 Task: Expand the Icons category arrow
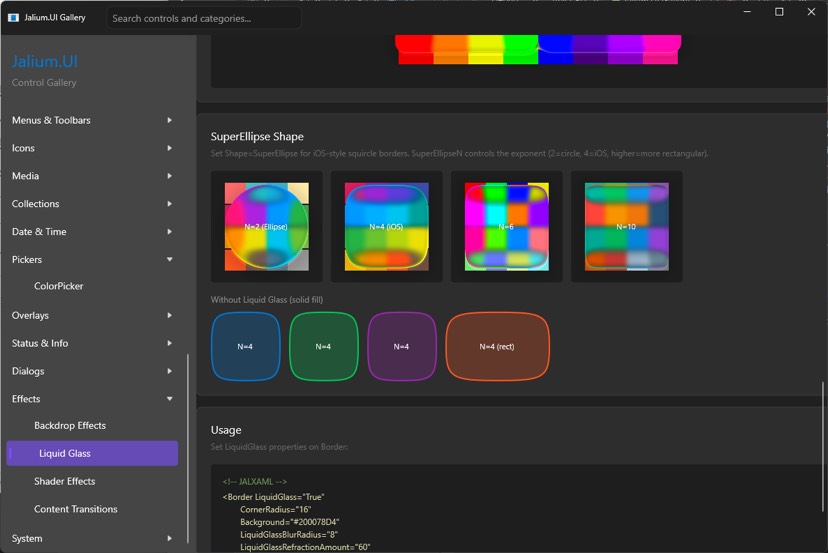point(170,148)
